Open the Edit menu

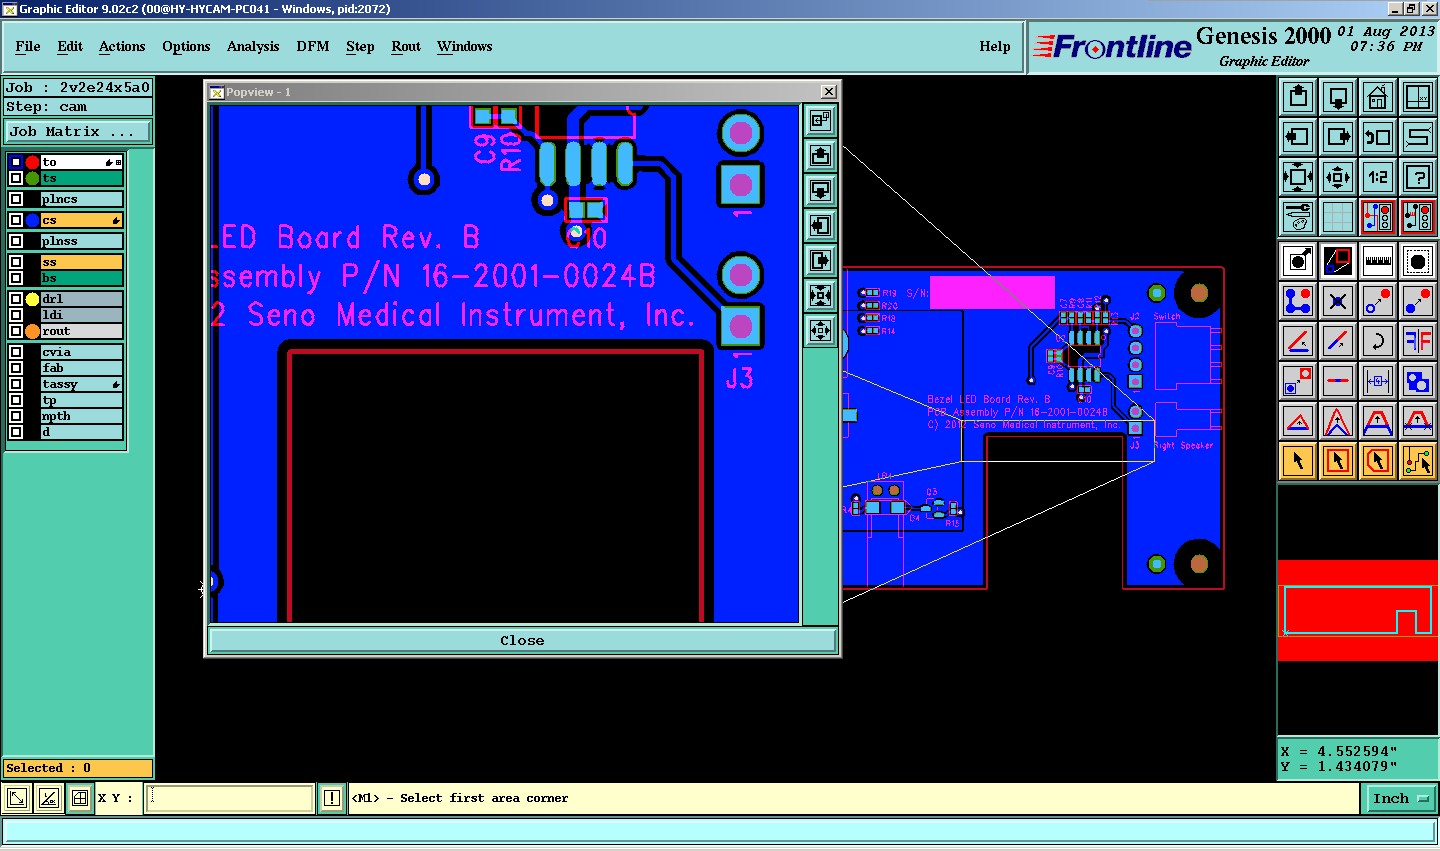point(70,46)
